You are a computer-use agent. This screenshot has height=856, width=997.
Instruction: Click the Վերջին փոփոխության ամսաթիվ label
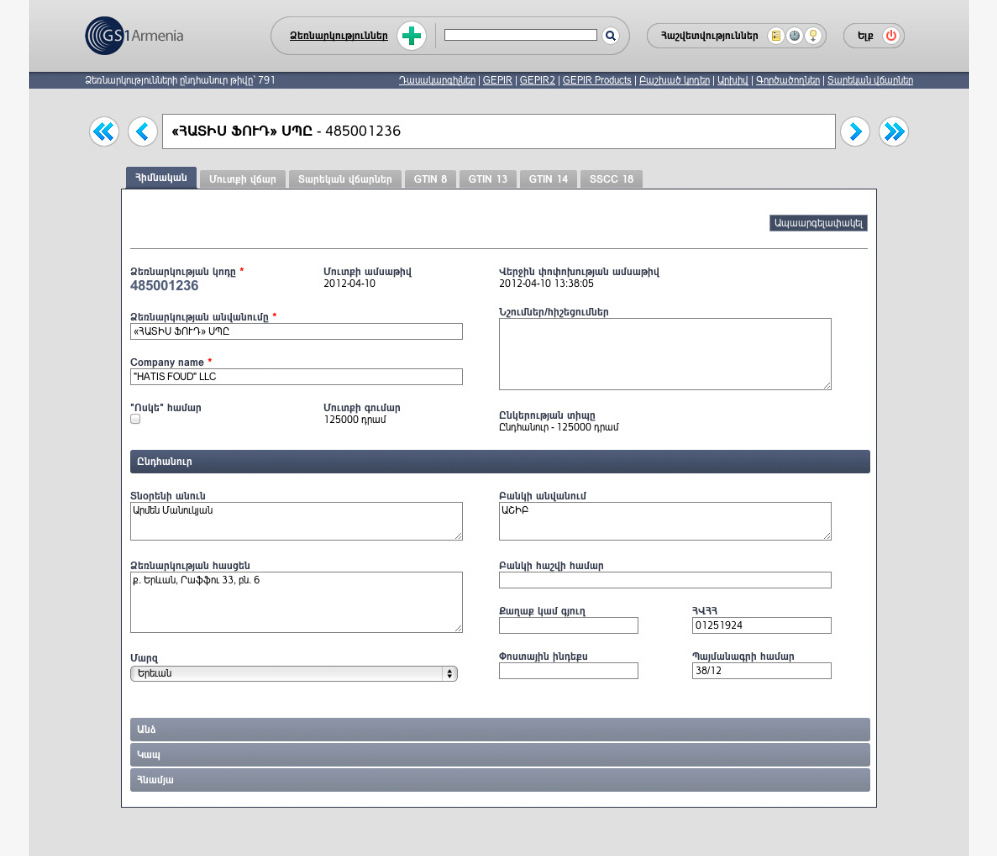coord(579,272)
